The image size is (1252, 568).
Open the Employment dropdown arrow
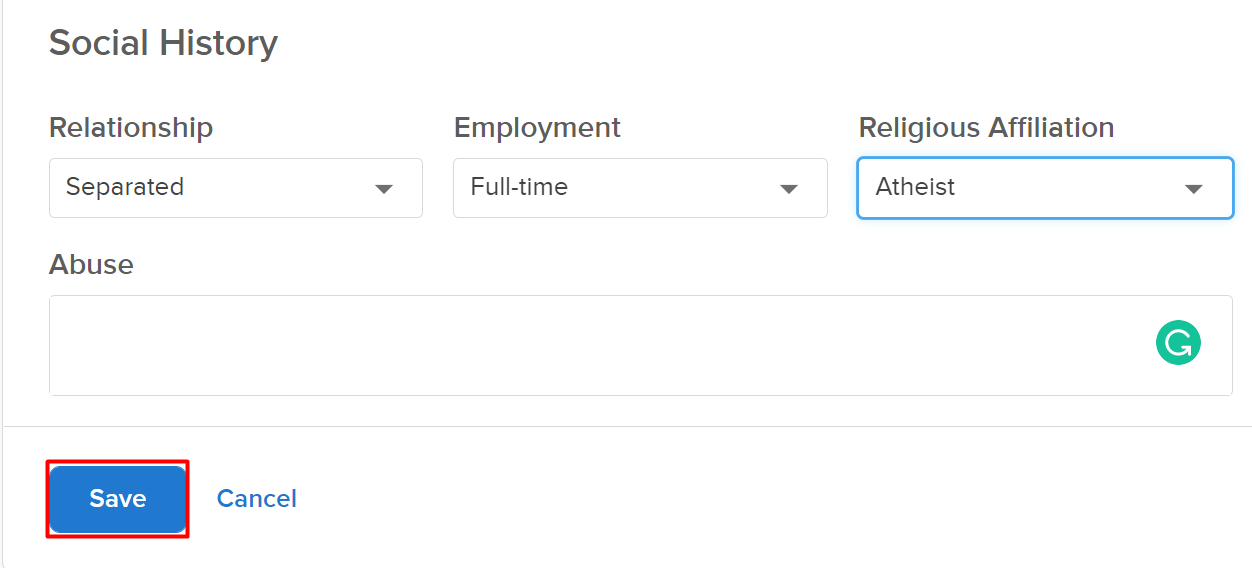pos(789,188)
